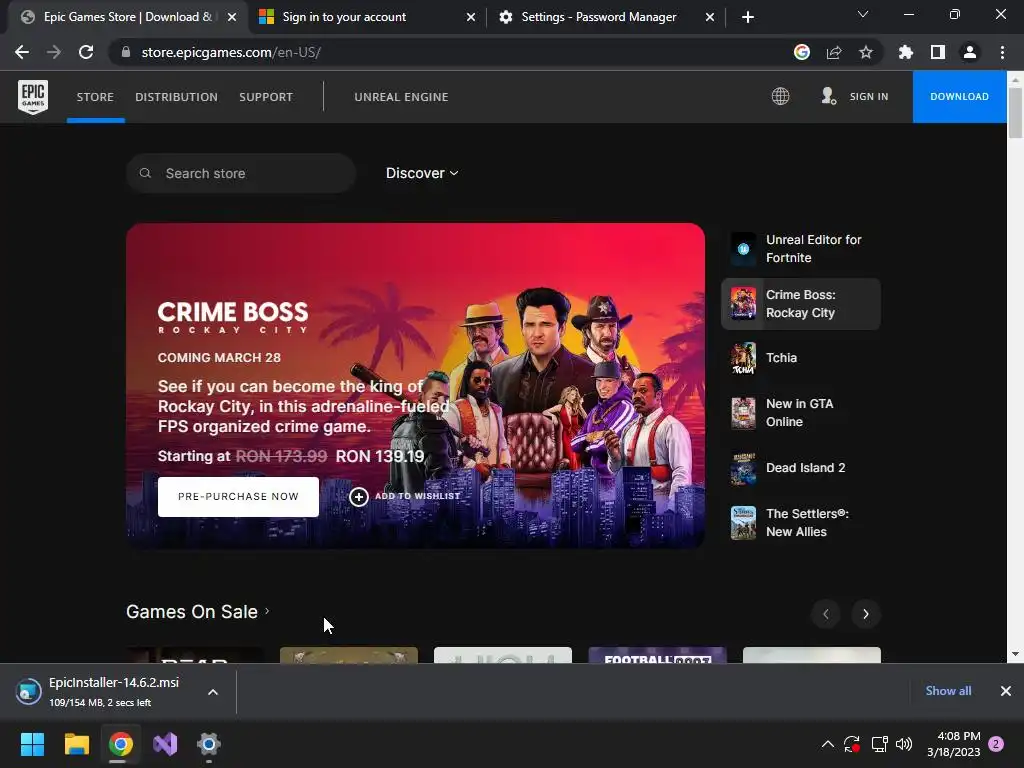Click the share page icon in the address bar
The image size is (1024, 768).
point(834,52)
